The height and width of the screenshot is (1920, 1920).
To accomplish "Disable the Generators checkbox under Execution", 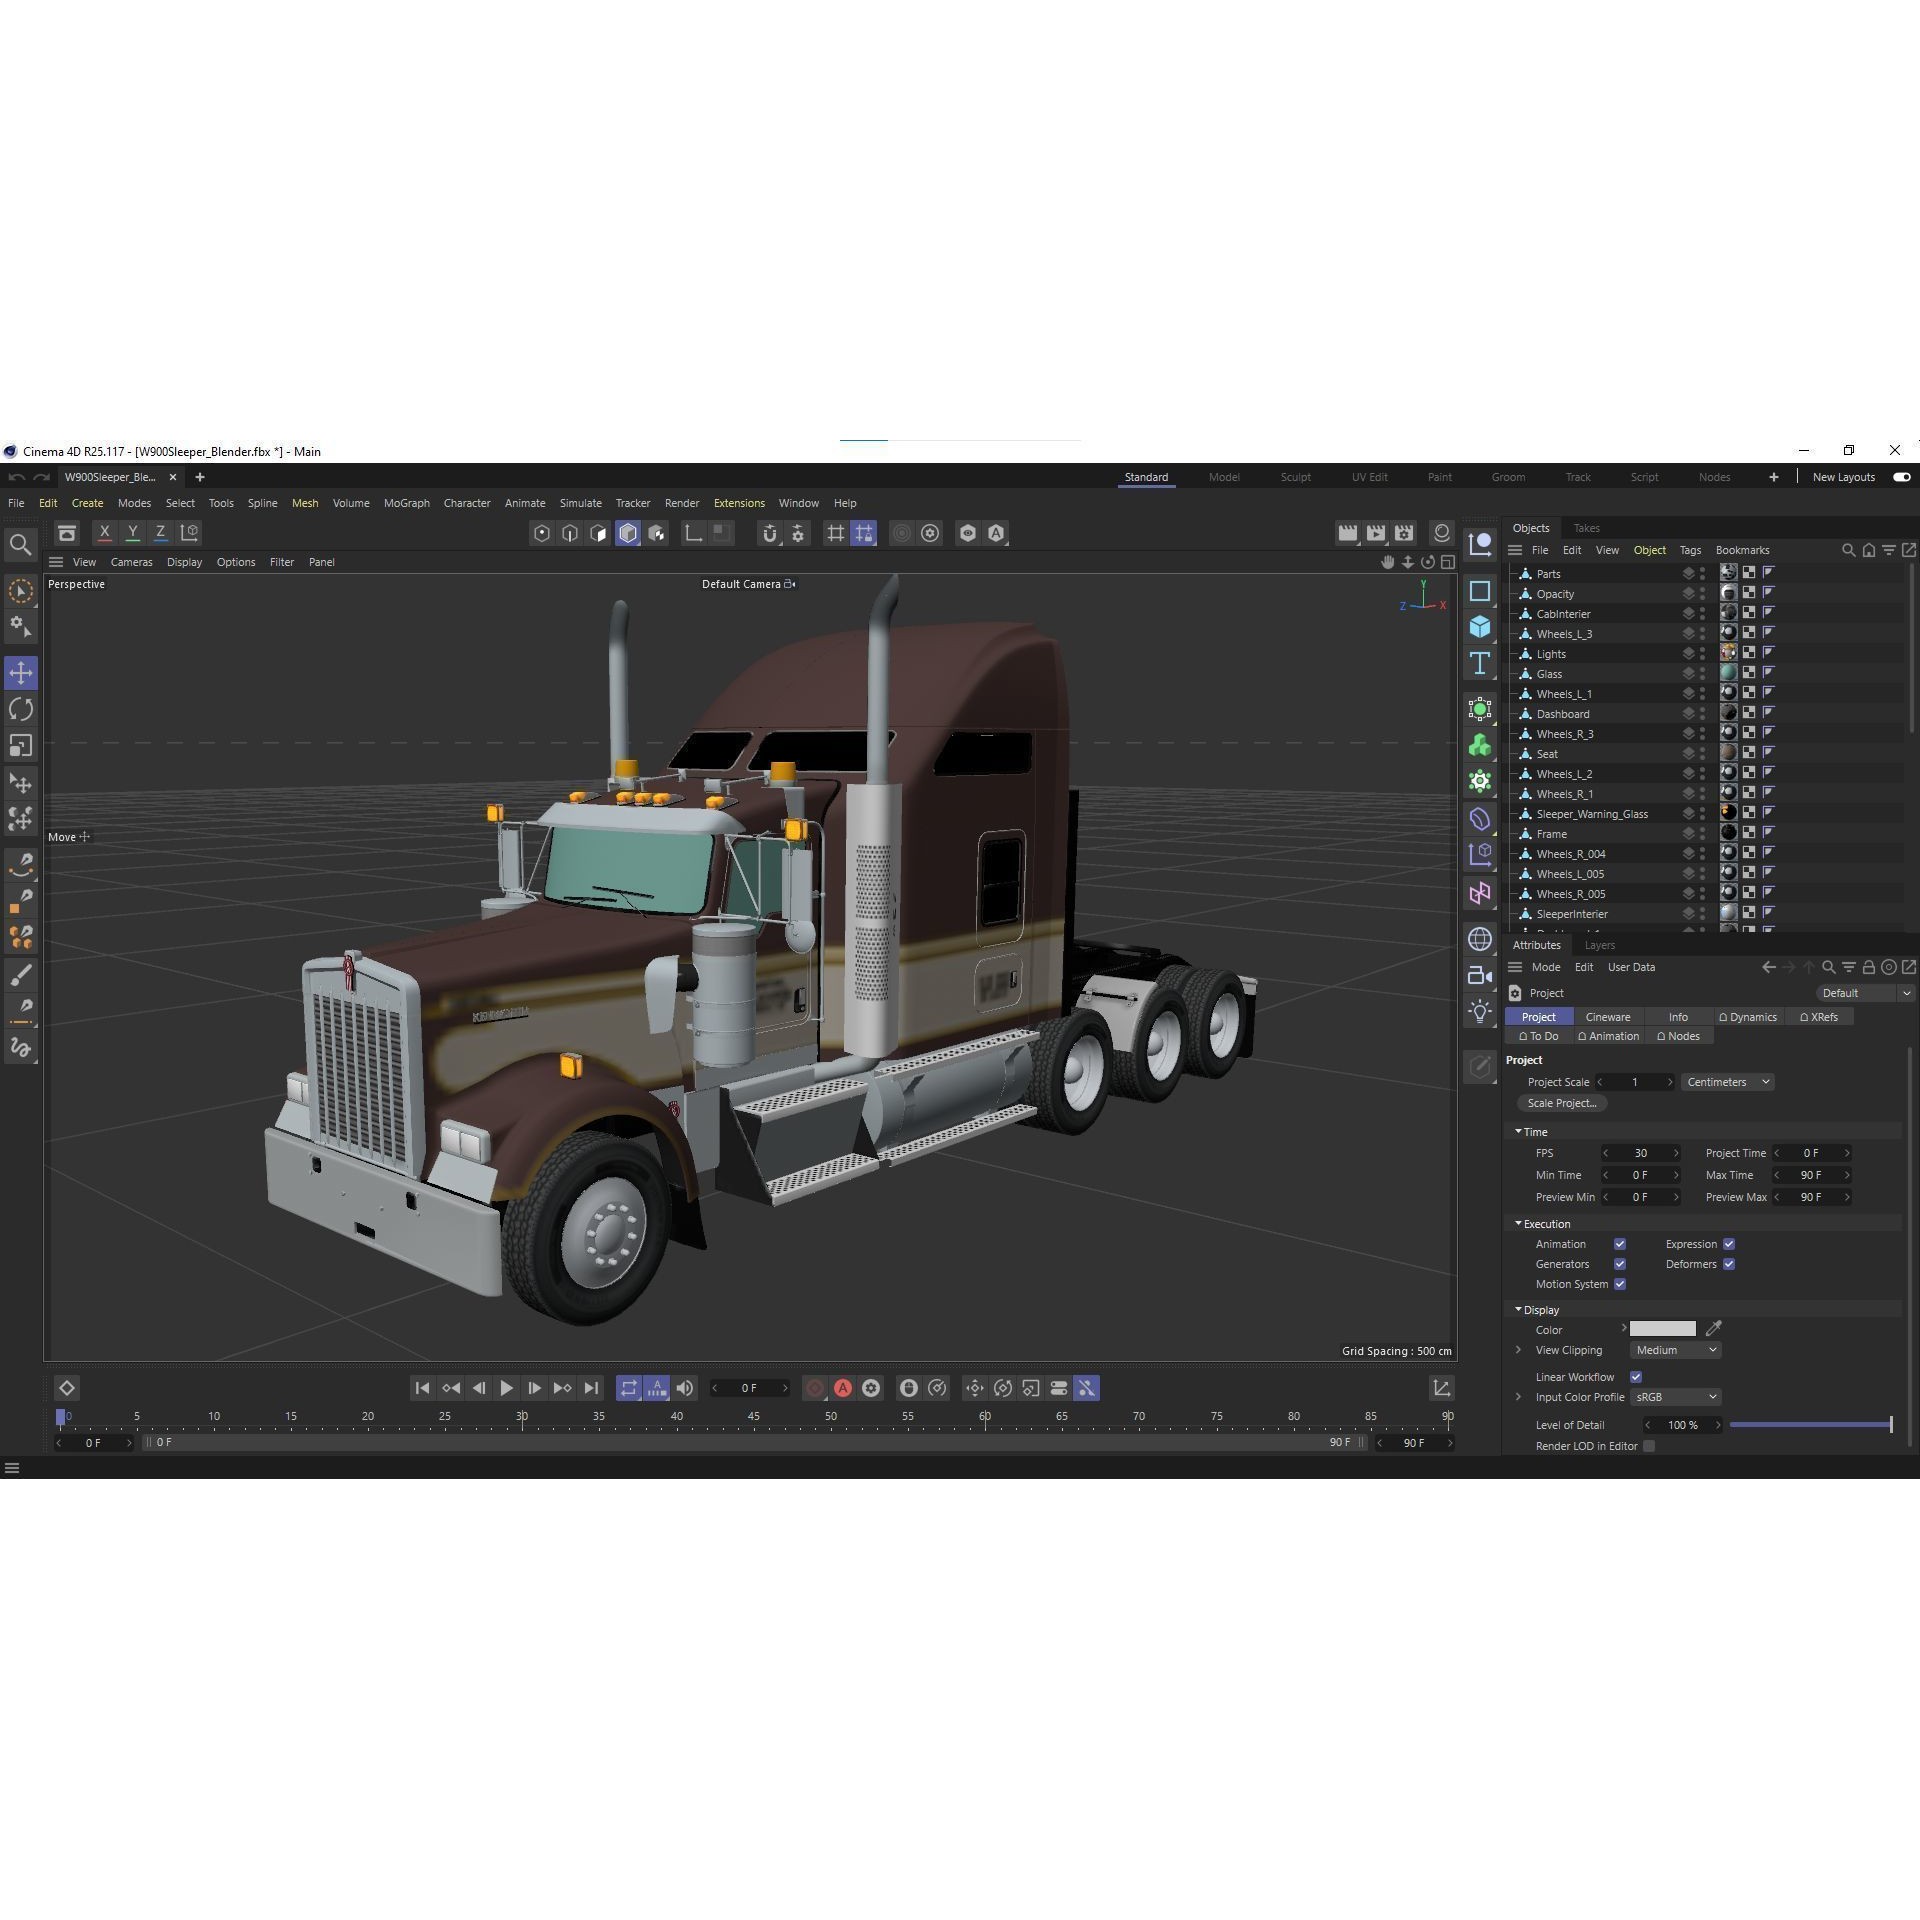I will (x=1620, y=1263).
